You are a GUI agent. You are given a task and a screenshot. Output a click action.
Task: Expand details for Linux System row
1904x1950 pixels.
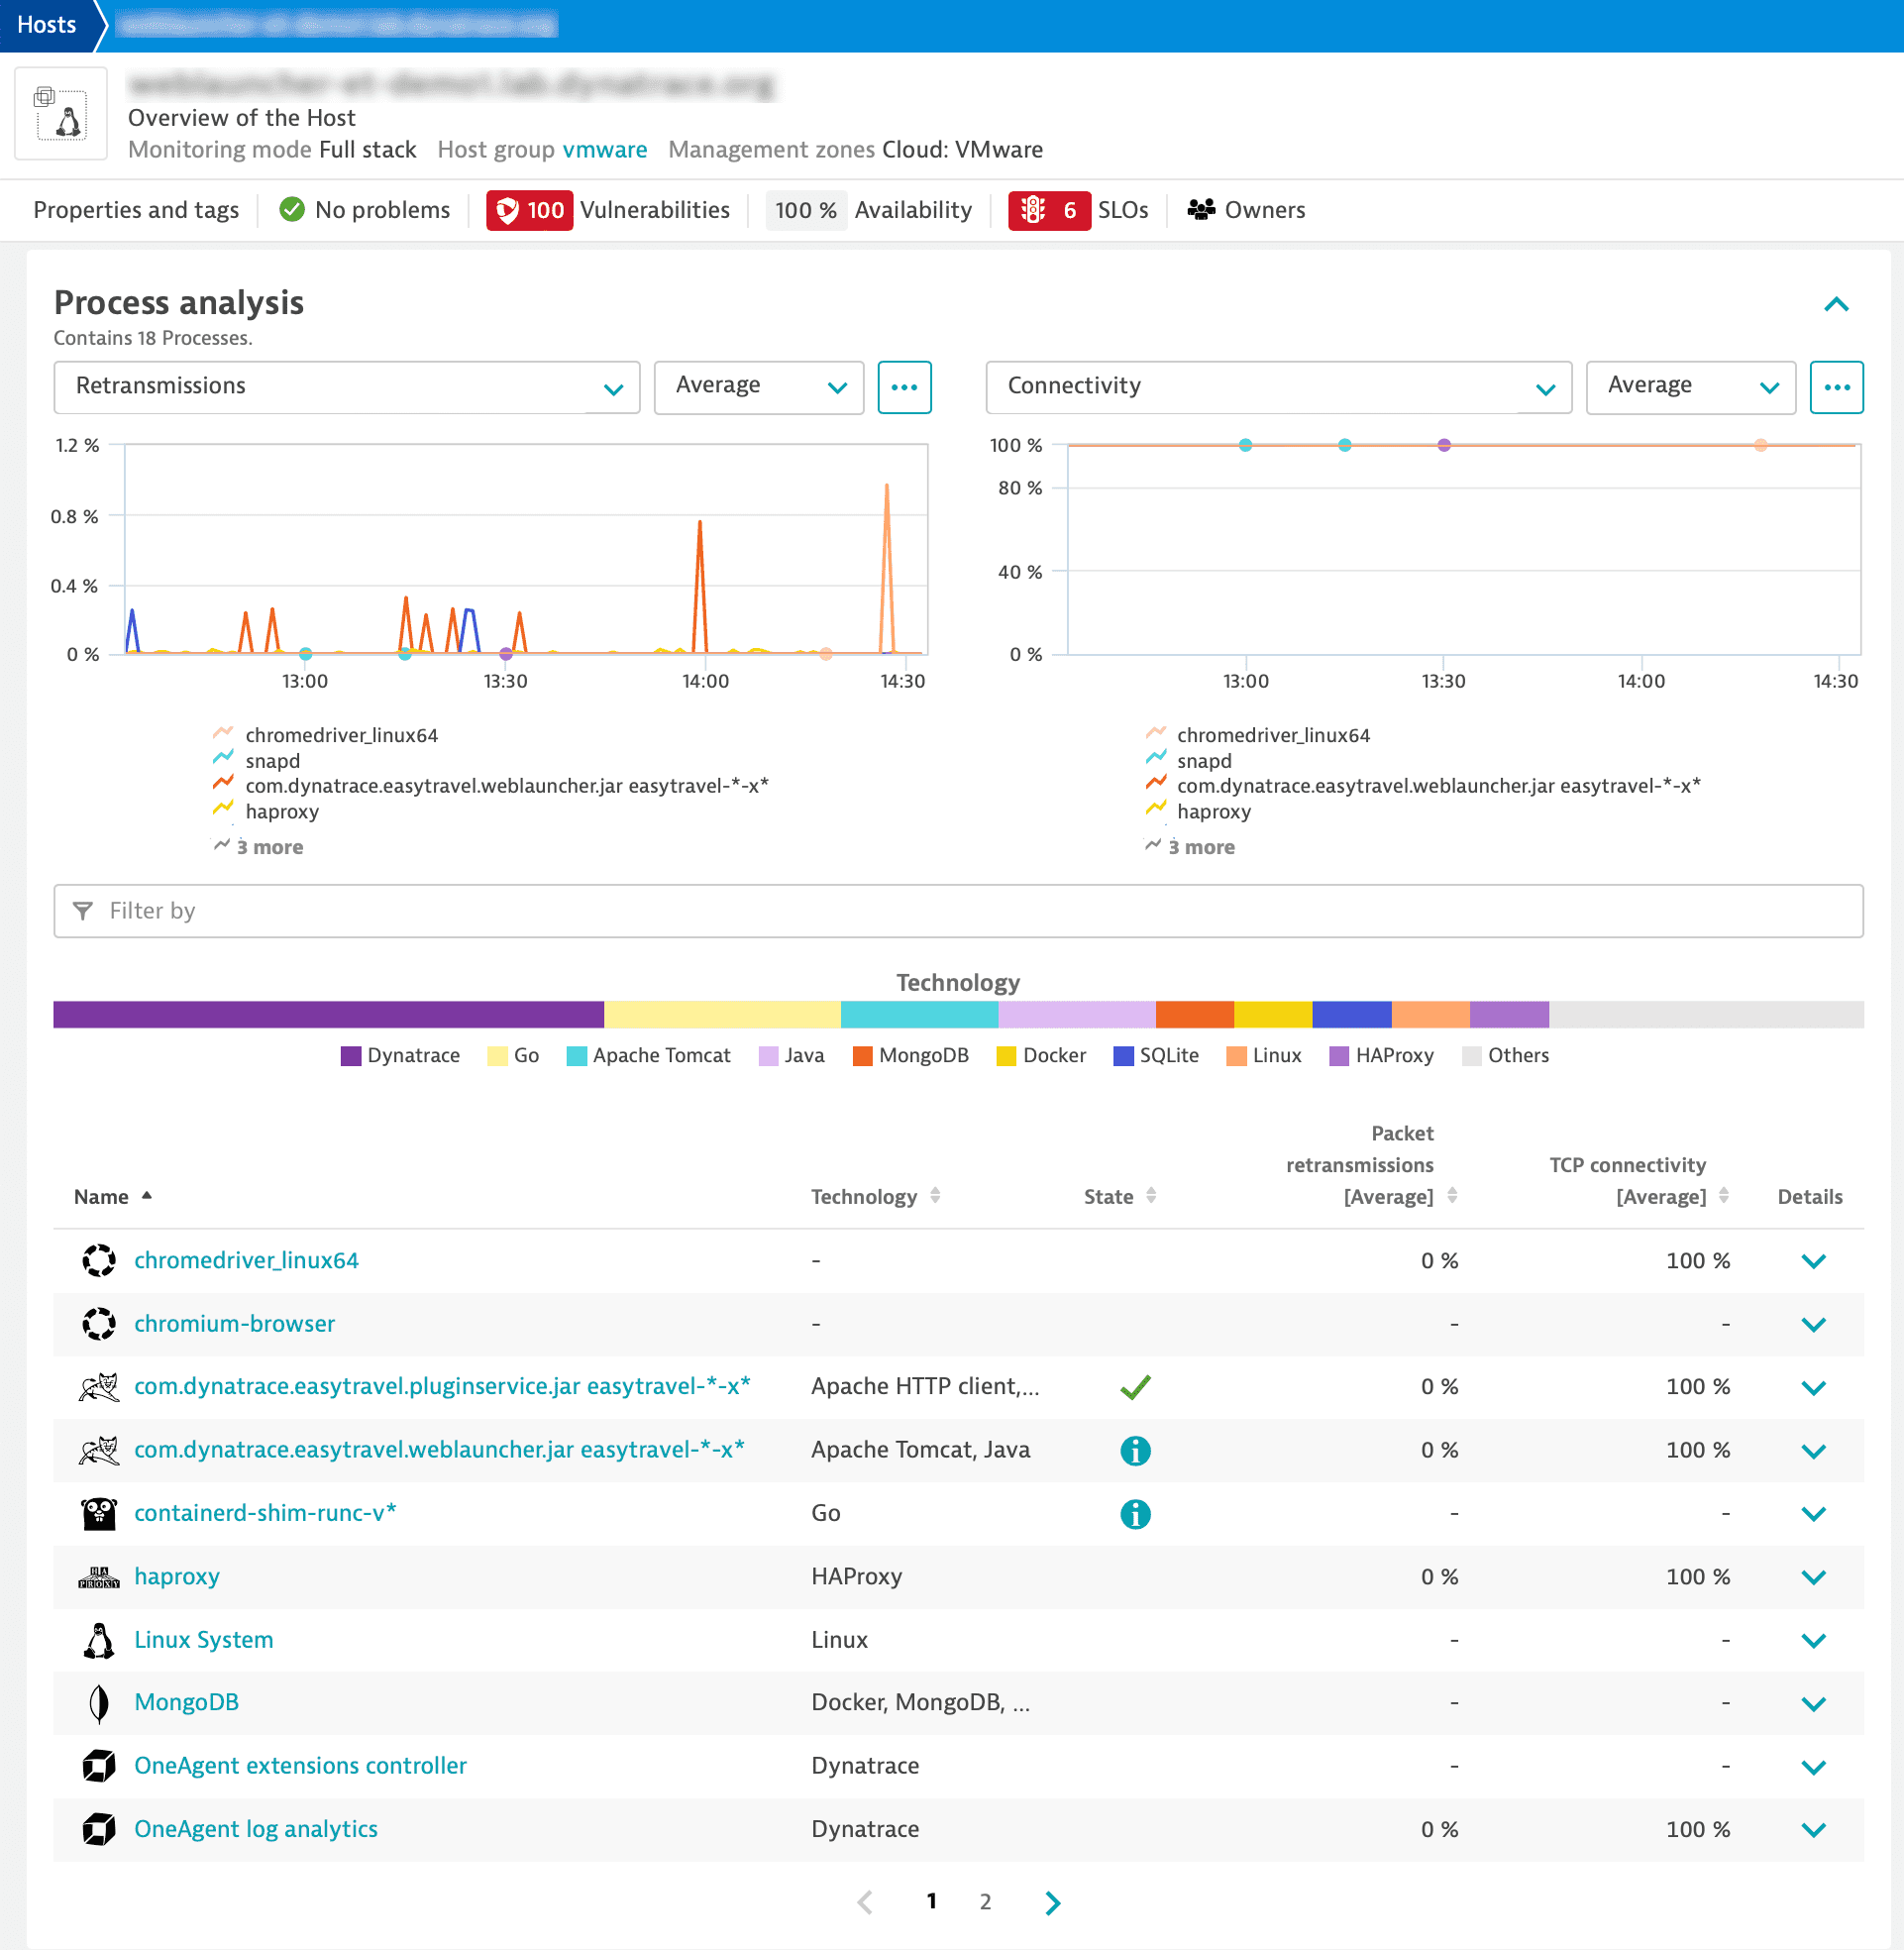click(1813, 1641)
